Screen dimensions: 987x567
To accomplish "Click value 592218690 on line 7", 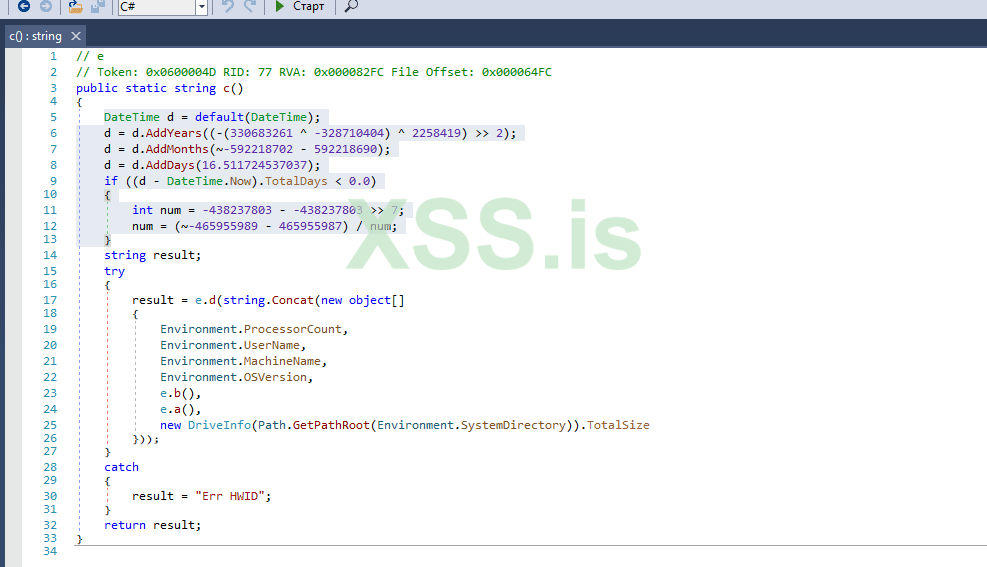I will click(346, 149).
